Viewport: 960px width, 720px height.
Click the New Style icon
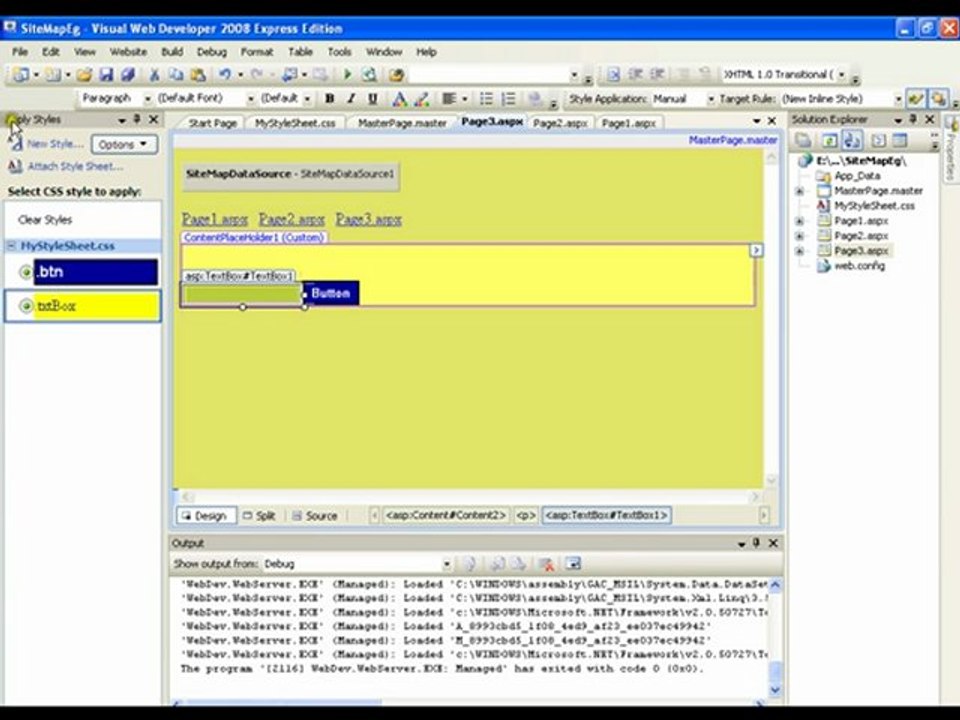pos(16,144)
